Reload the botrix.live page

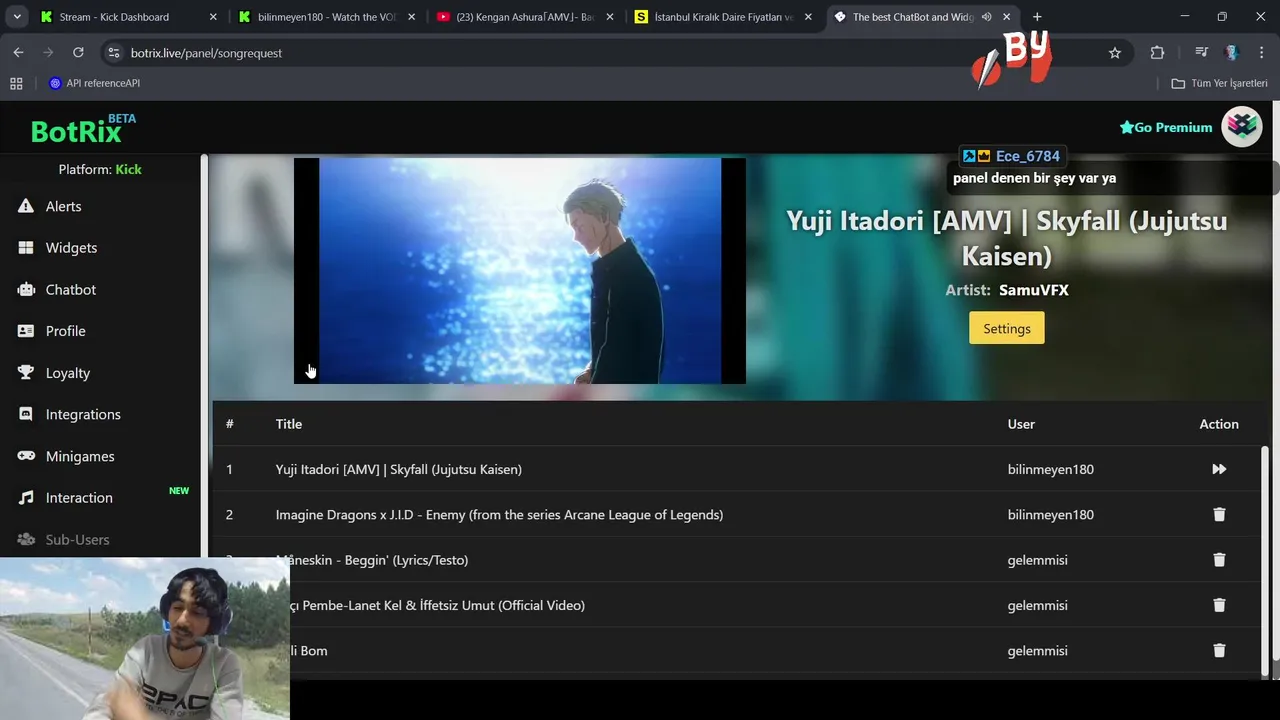point(78,53)
